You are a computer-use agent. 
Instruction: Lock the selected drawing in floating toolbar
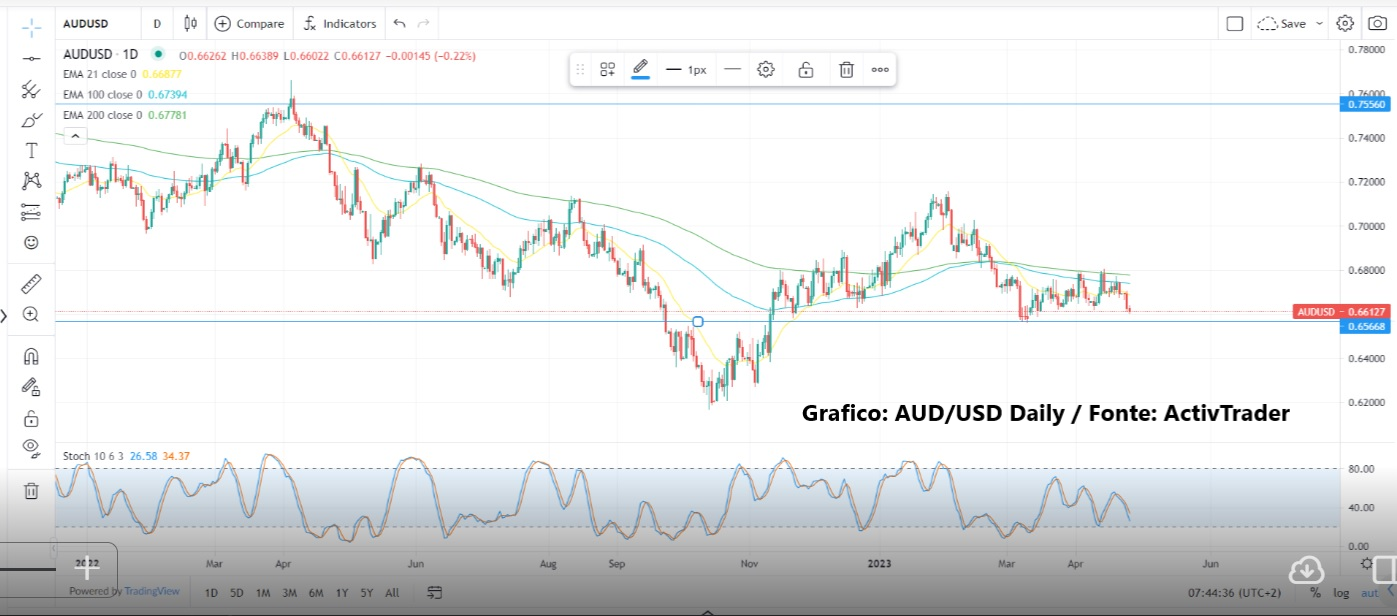[x=805, y=69]
